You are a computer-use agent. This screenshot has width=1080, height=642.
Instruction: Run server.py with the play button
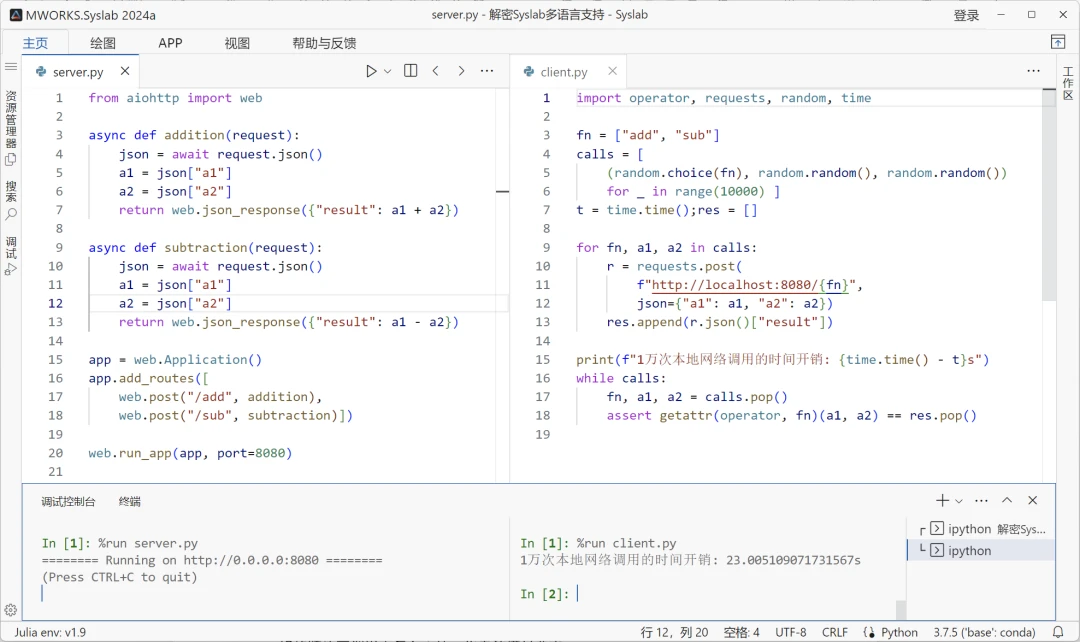coord(371,71)
